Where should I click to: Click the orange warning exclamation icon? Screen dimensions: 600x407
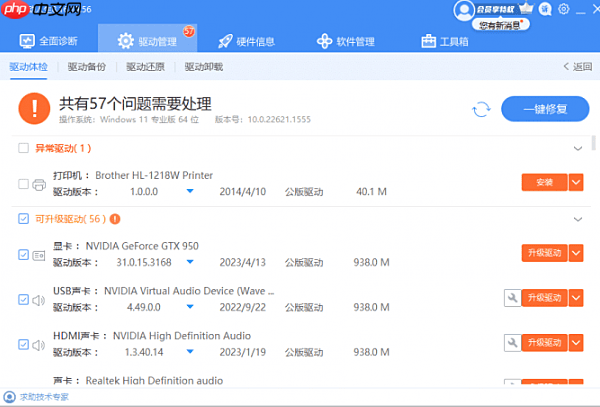(34, 109)
